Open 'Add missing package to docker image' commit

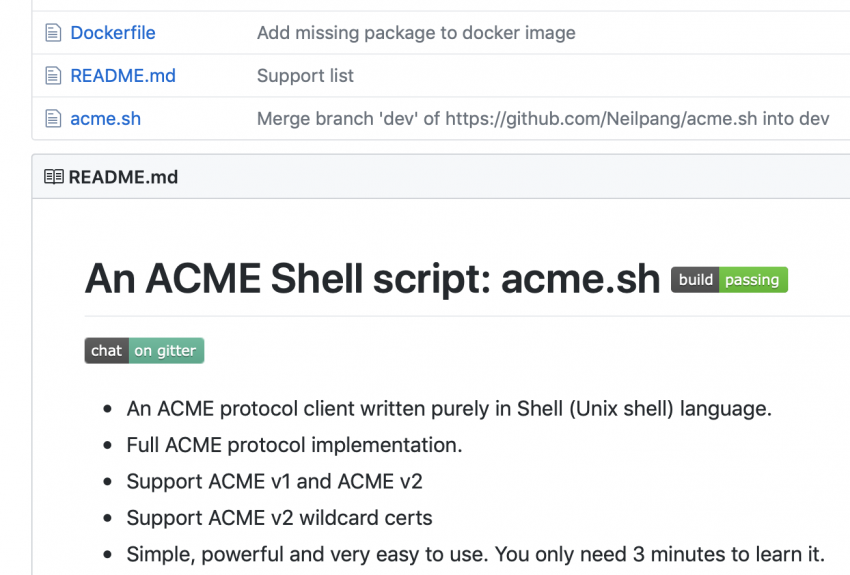(416, 33)
